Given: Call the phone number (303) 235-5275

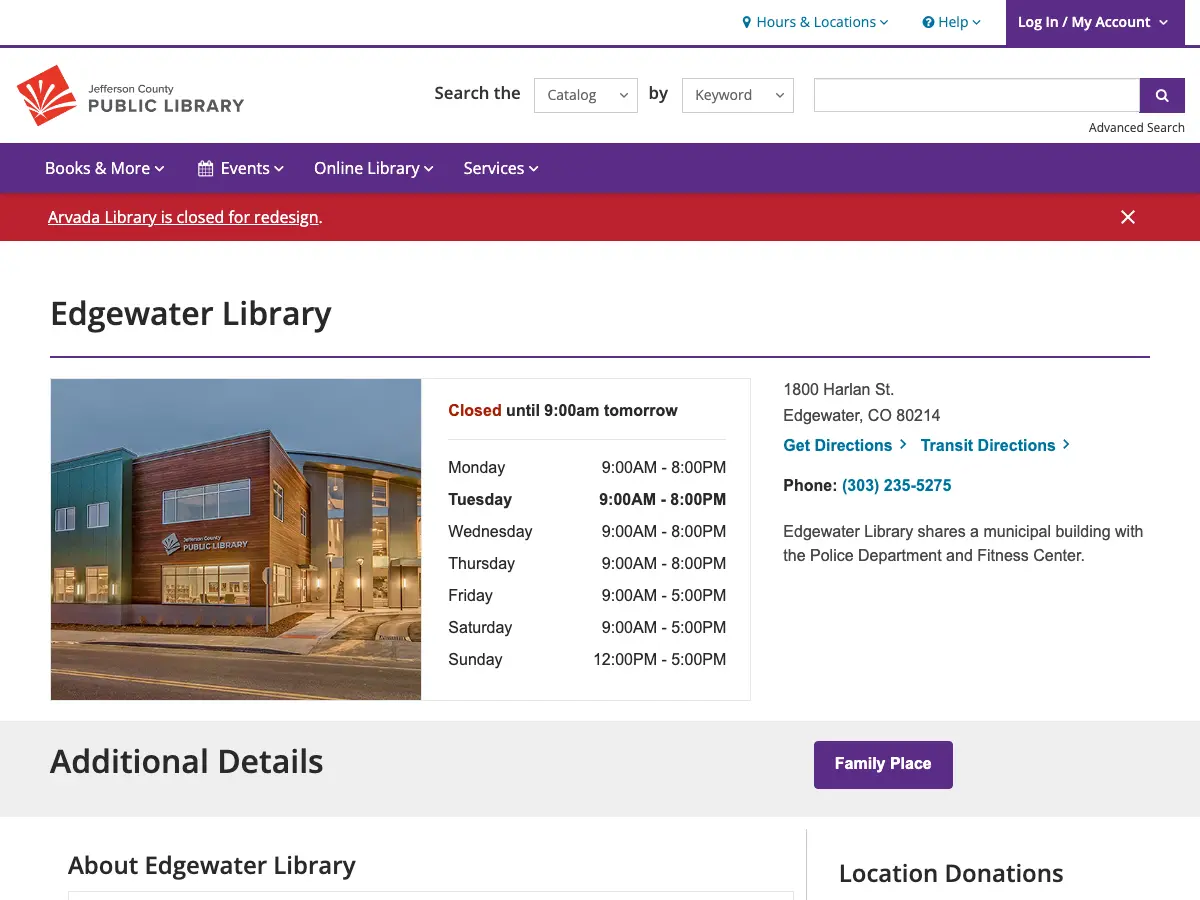Looking at the screenshot, I should (896, 486).
